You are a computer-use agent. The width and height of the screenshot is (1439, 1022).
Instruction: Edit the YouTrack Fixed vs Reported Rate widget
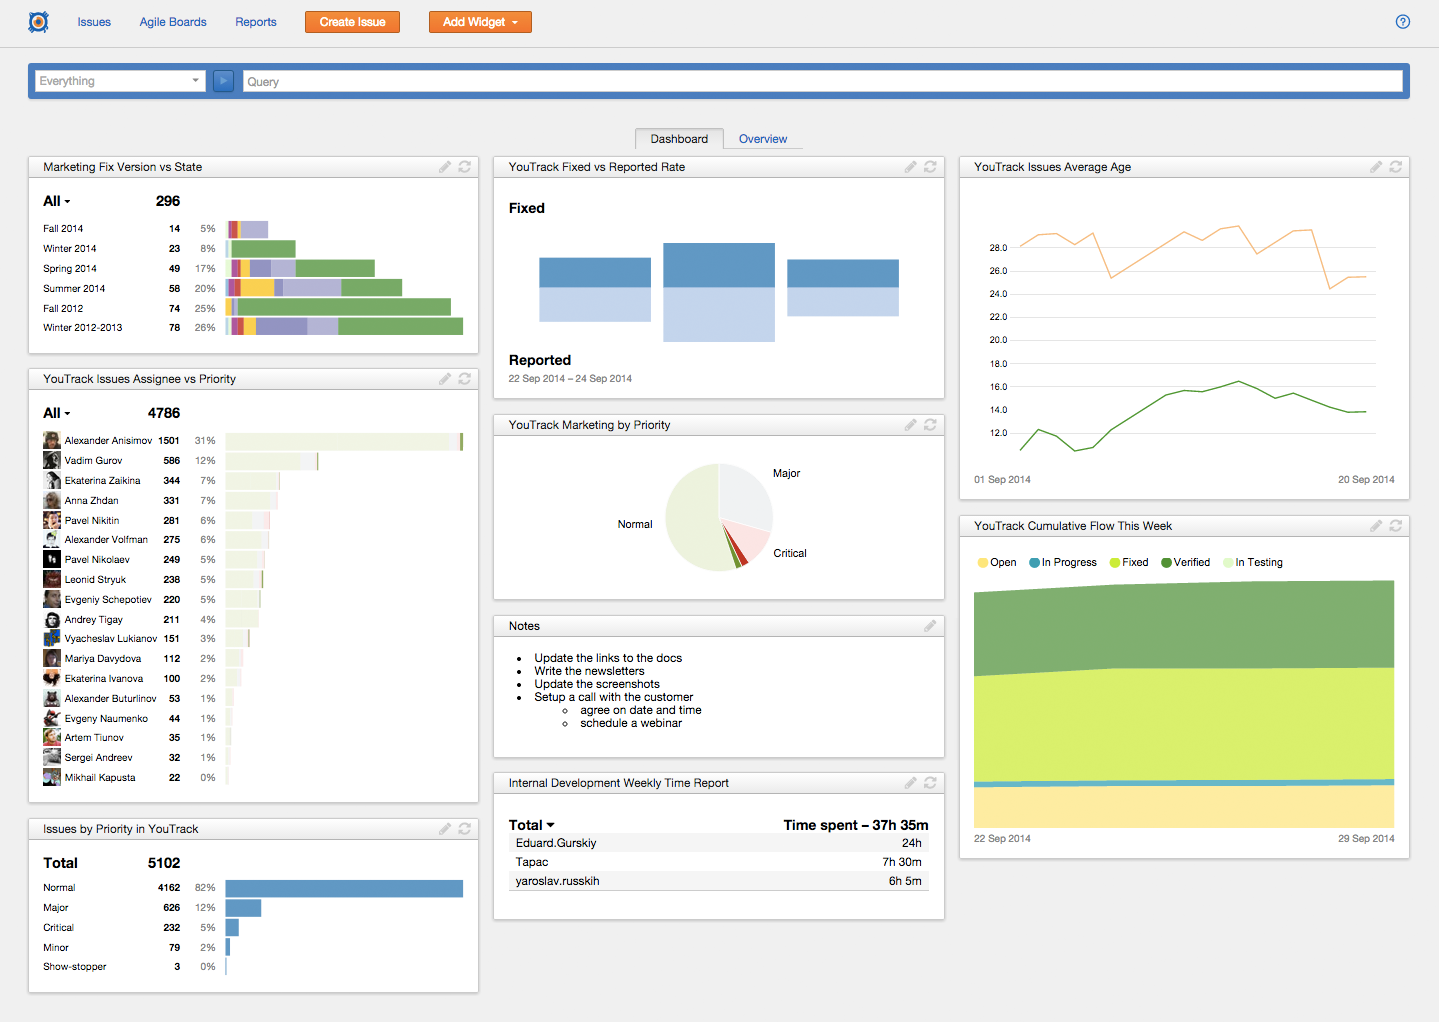pyautogui.click(x=911, y=167)
